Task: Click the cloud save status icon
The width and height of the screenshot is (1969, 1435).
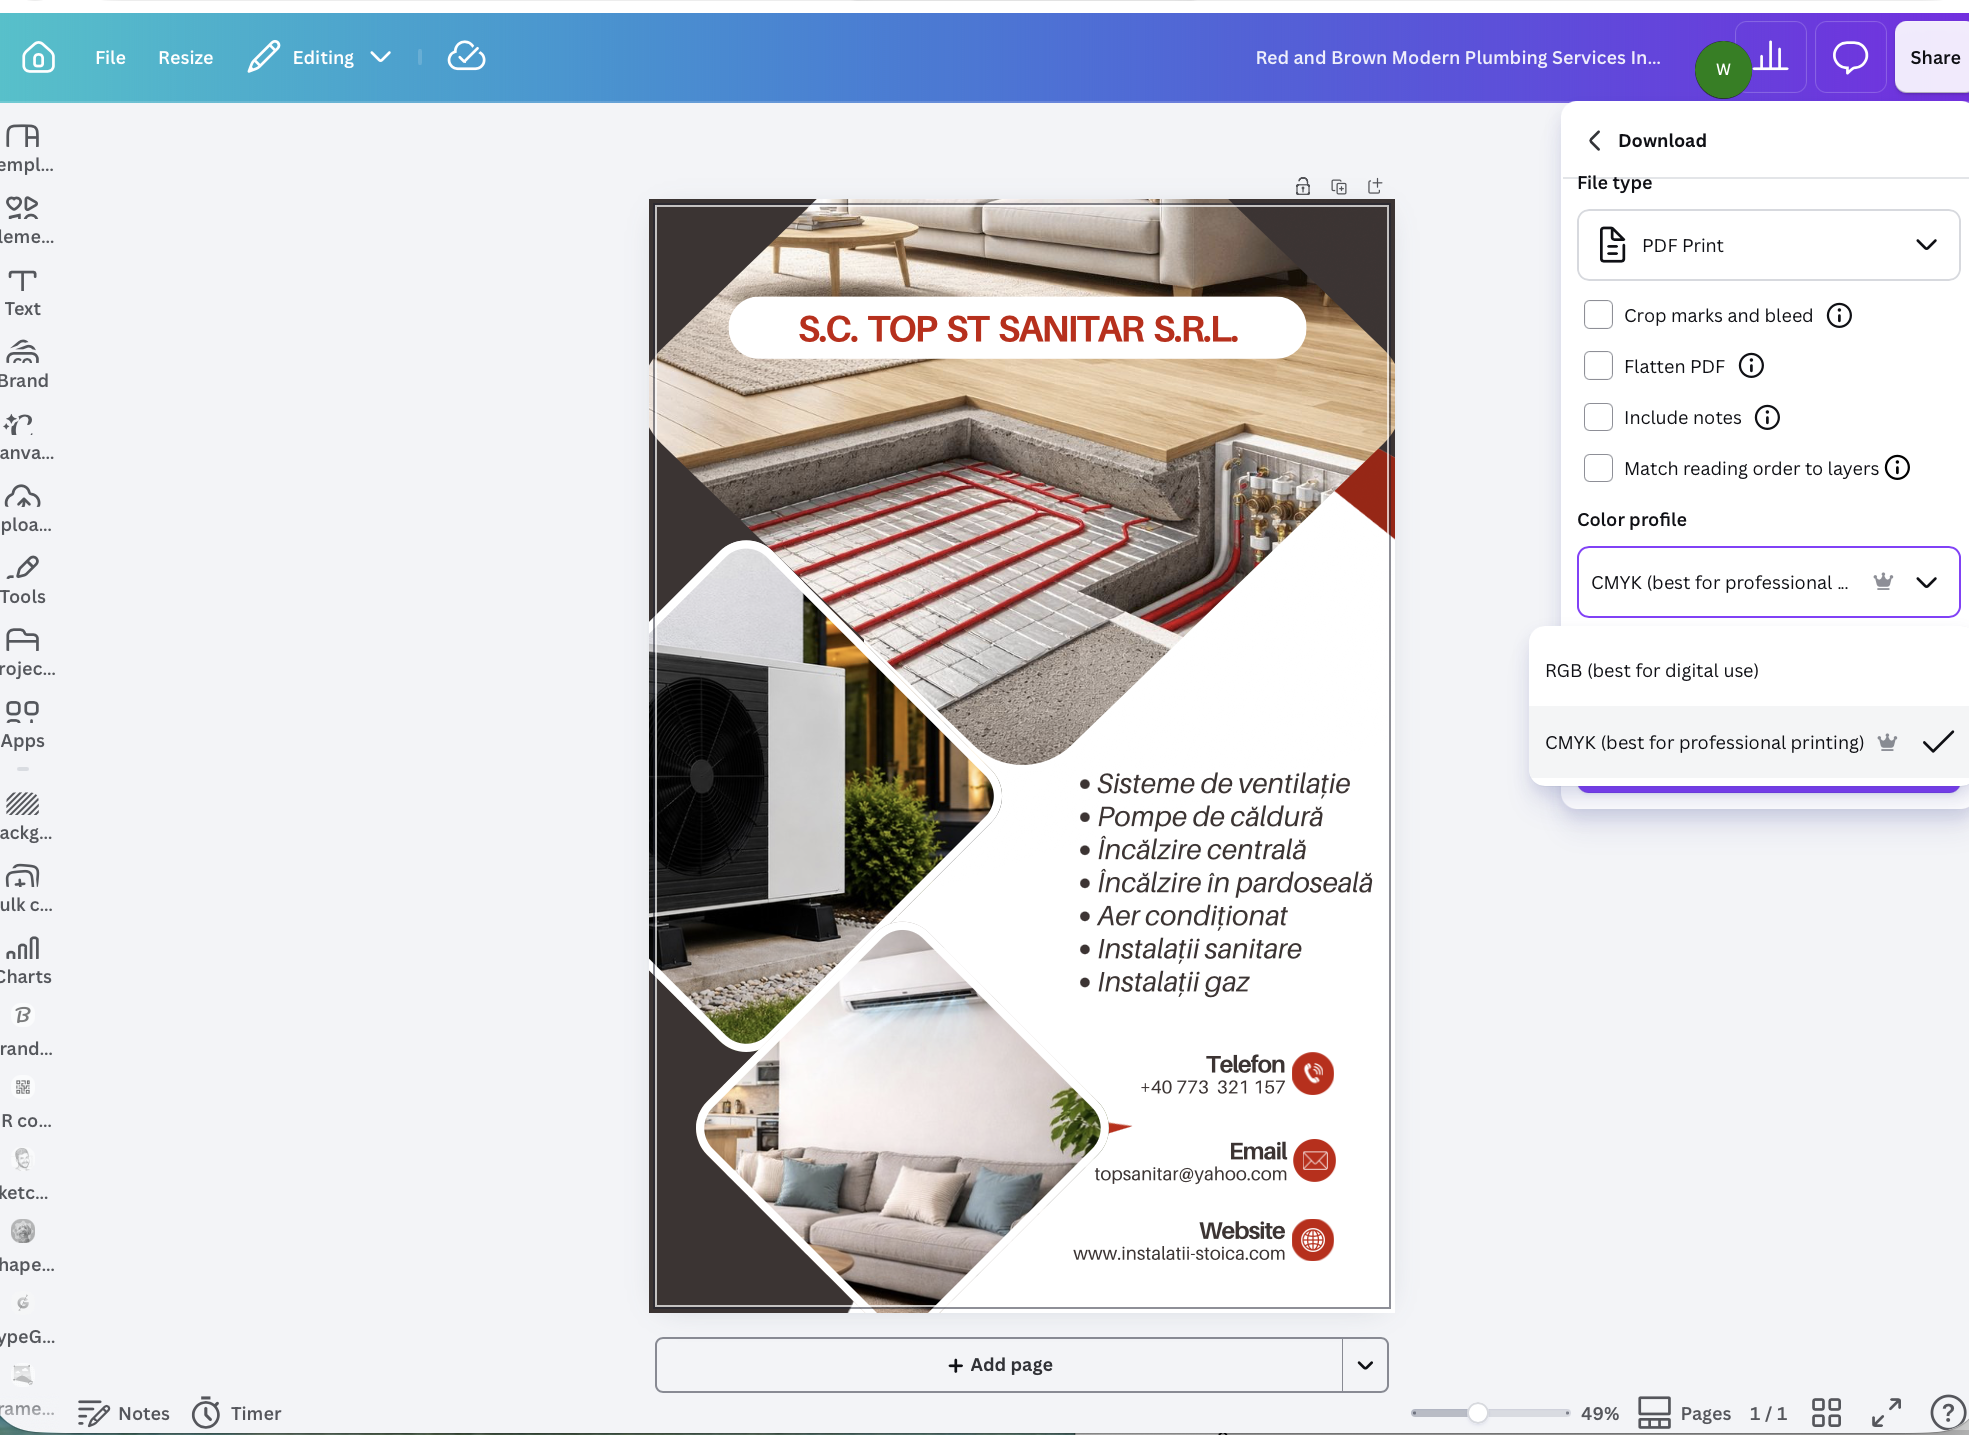Action: point(466,57)
